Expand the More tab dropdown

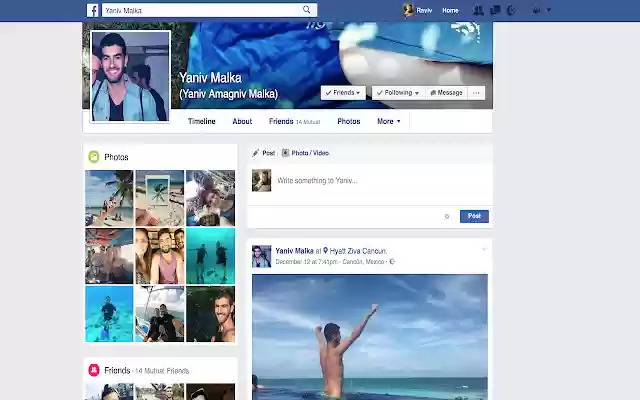(x=389, y=121)
